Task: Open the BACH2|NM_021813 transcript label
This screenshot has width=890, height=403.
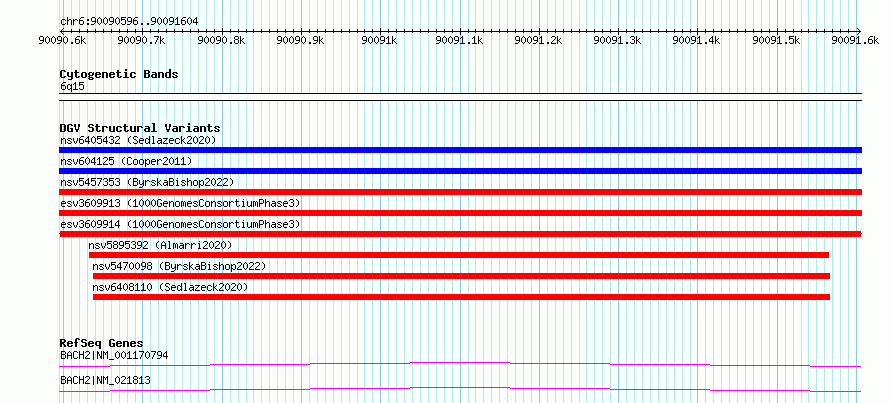Action: coord(105,380)
